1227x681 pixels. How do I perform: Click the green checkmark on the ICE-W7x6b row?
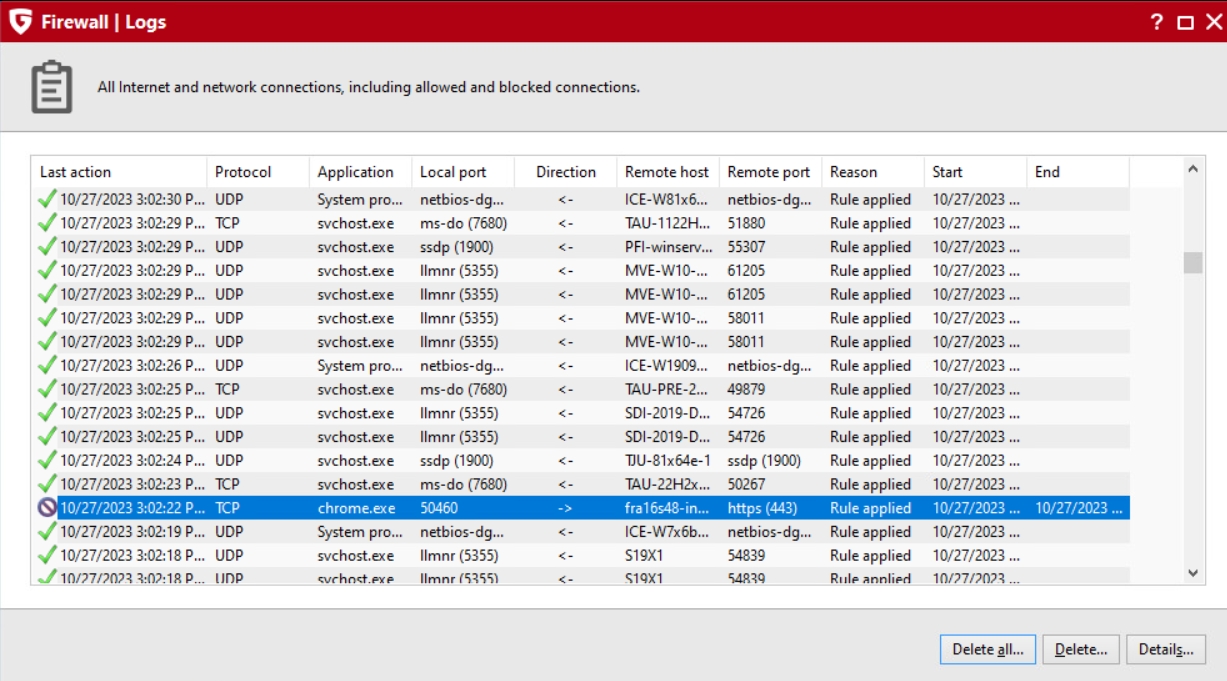click(47, 532)
